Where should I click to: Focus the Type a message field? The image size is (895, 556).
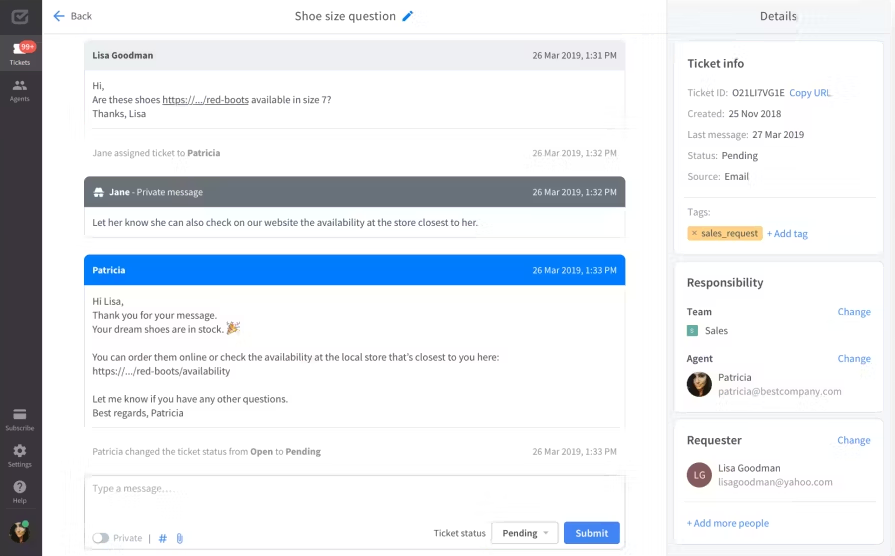click(354, 497)
